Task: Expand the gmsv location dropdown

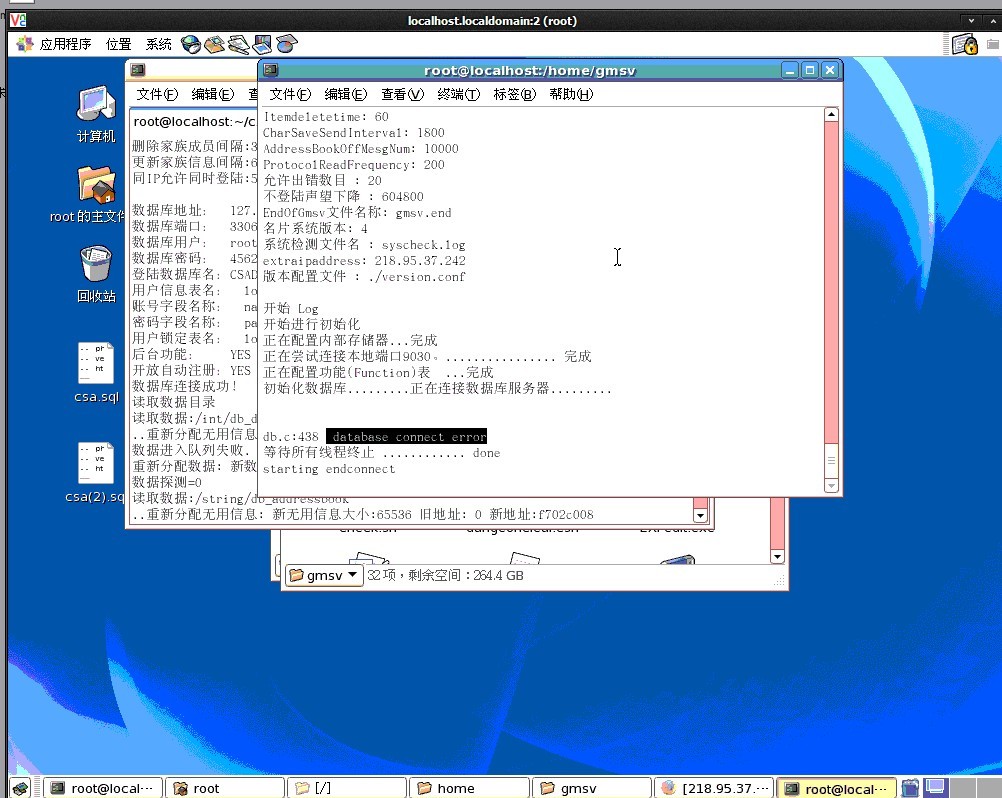Action: pos(324,576)
